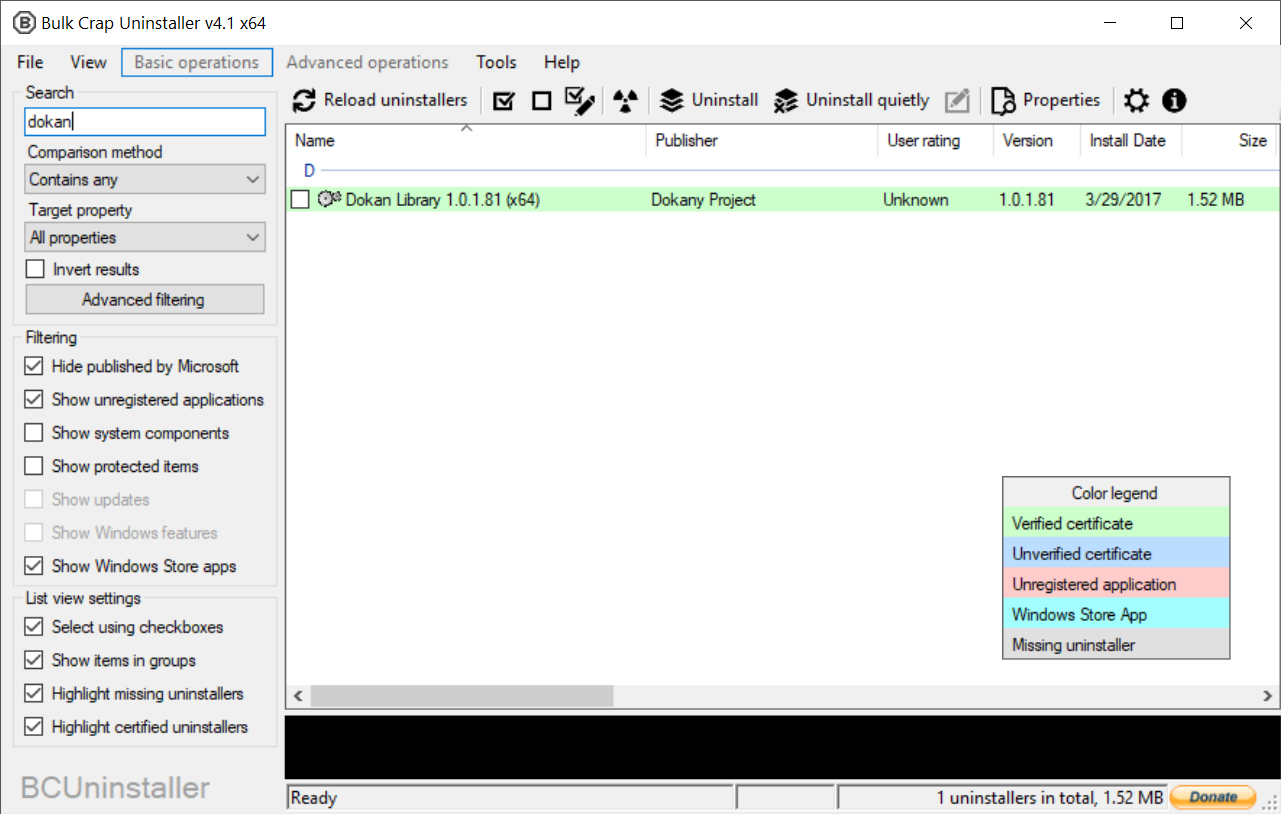Open the Basic operations menu
The height and width of the screenshot is (814, 1281).
pos(197,62)
